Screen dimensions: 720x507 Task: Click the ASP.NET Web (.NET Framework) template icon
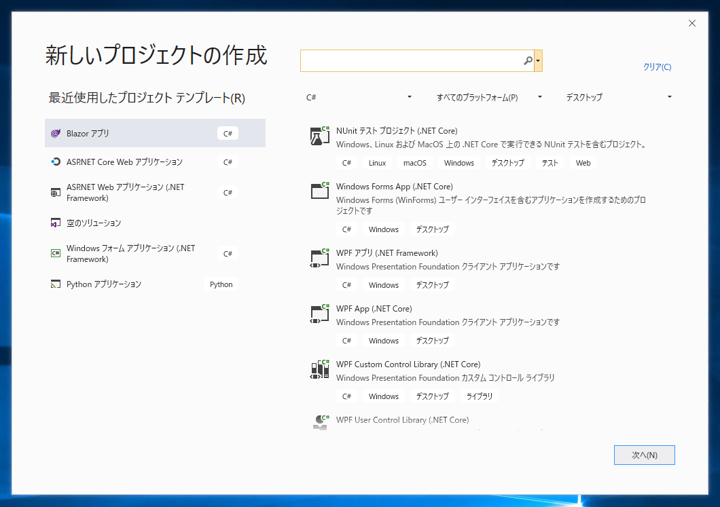(x=56, y=192)
